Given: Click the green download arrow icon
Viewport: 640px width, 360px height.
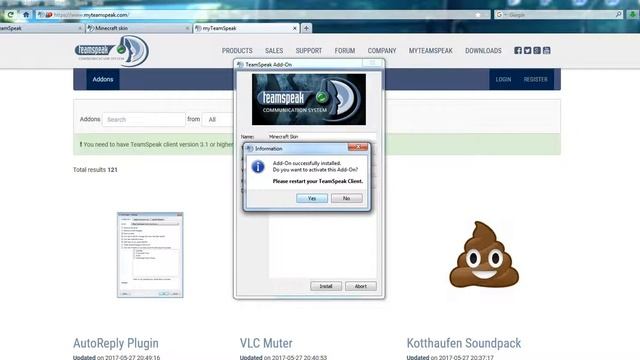Looking at the screenshot, I should click(632, 14).
